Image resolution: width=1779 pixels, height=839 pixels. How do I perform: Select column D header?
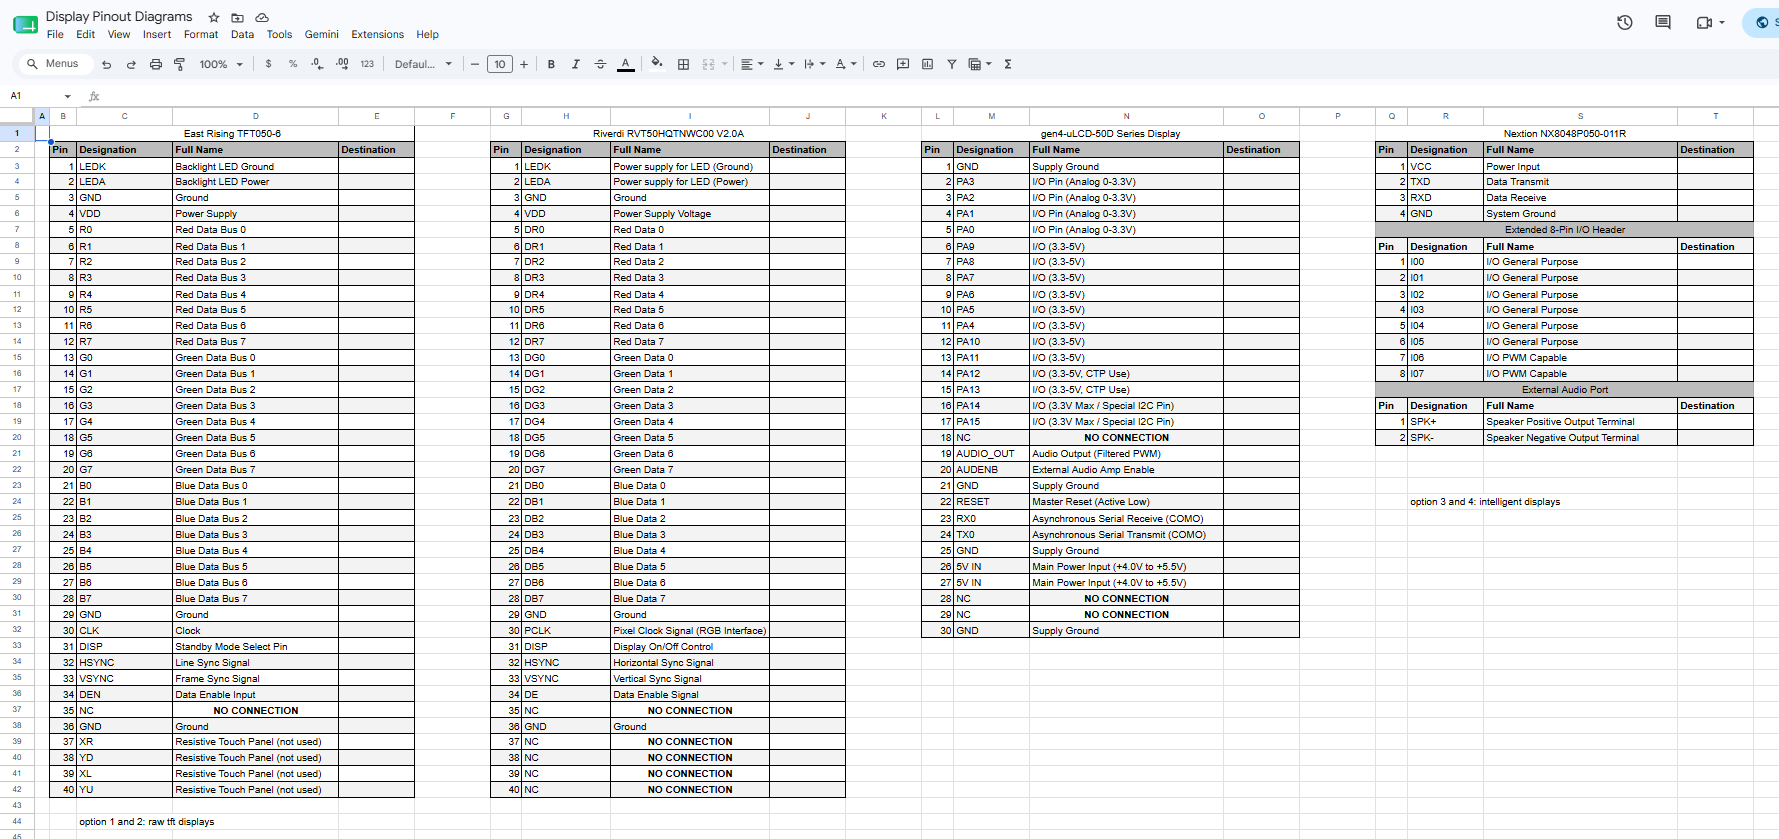point(256,116)
